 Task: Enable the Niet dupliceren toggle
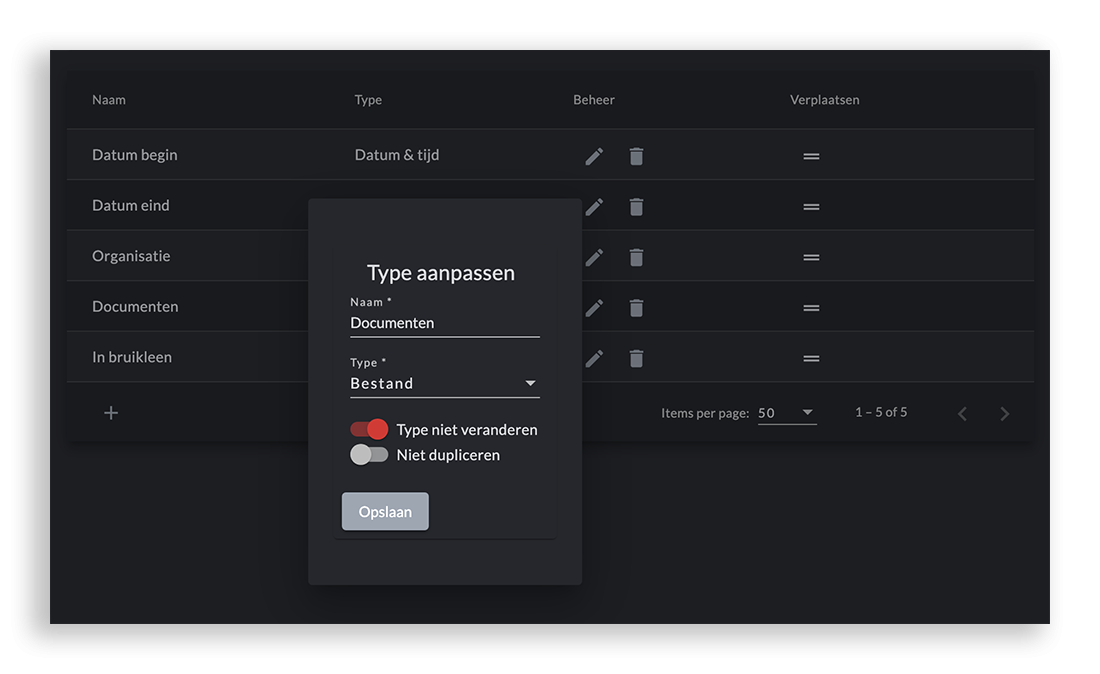(x=369, y=454)
